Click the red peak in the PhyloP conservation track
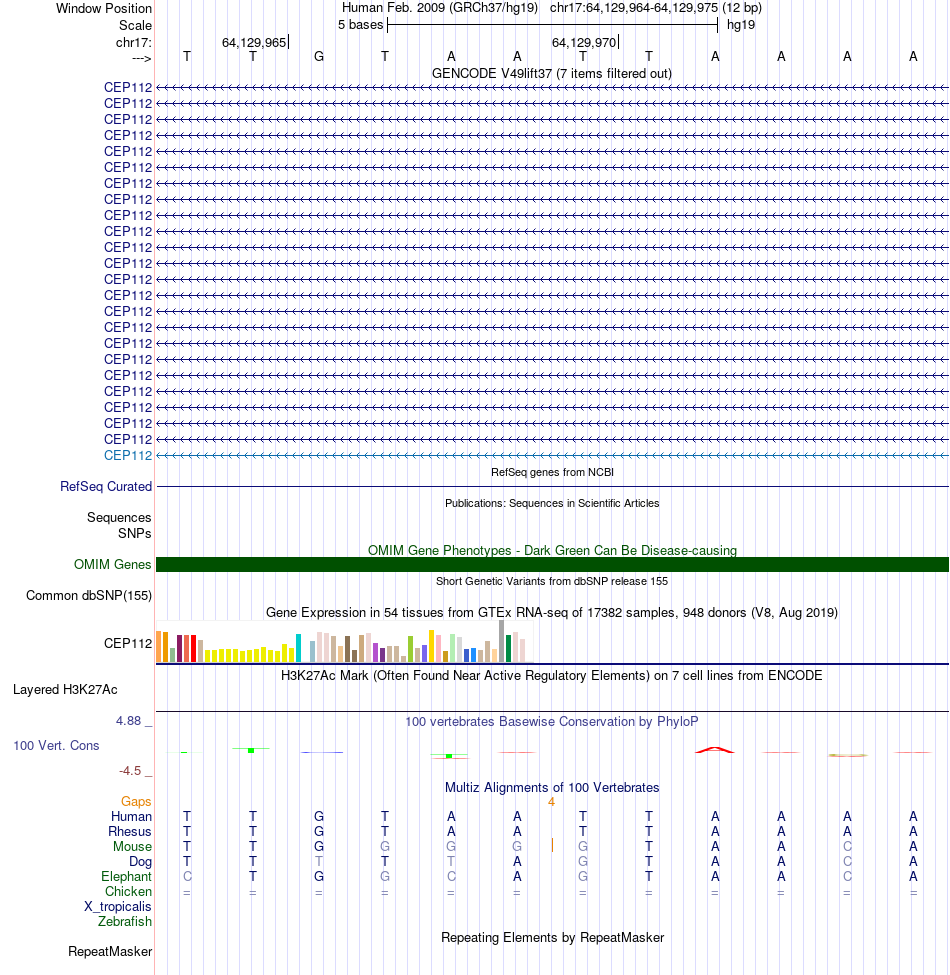Image resolution: width=950 pixels, height=975 pixels. tap(715, 750)
